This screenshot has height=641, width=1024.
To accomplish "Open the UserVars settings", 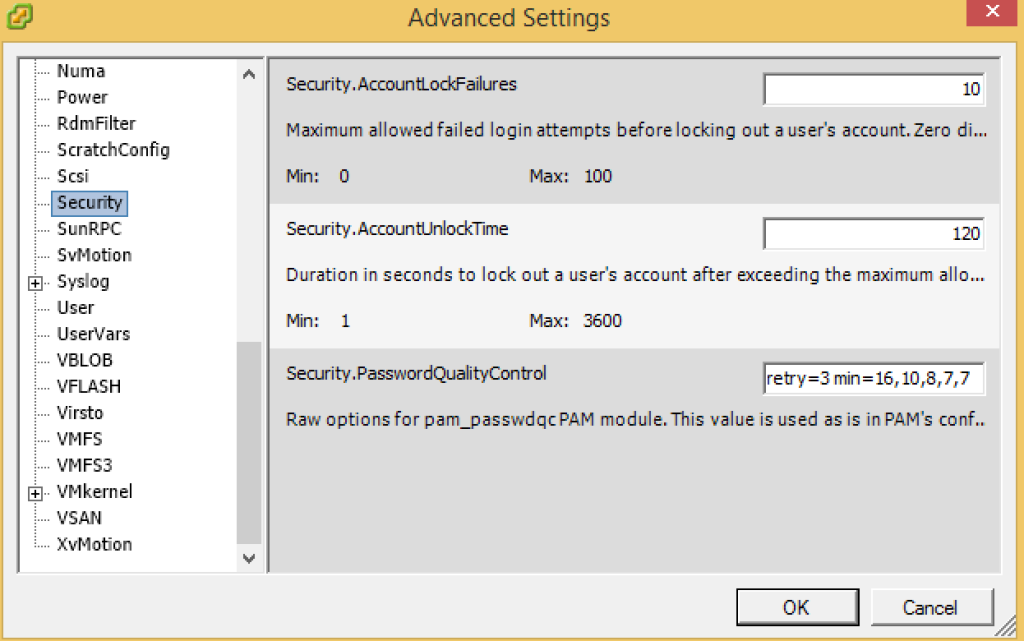I will [93, 333].
